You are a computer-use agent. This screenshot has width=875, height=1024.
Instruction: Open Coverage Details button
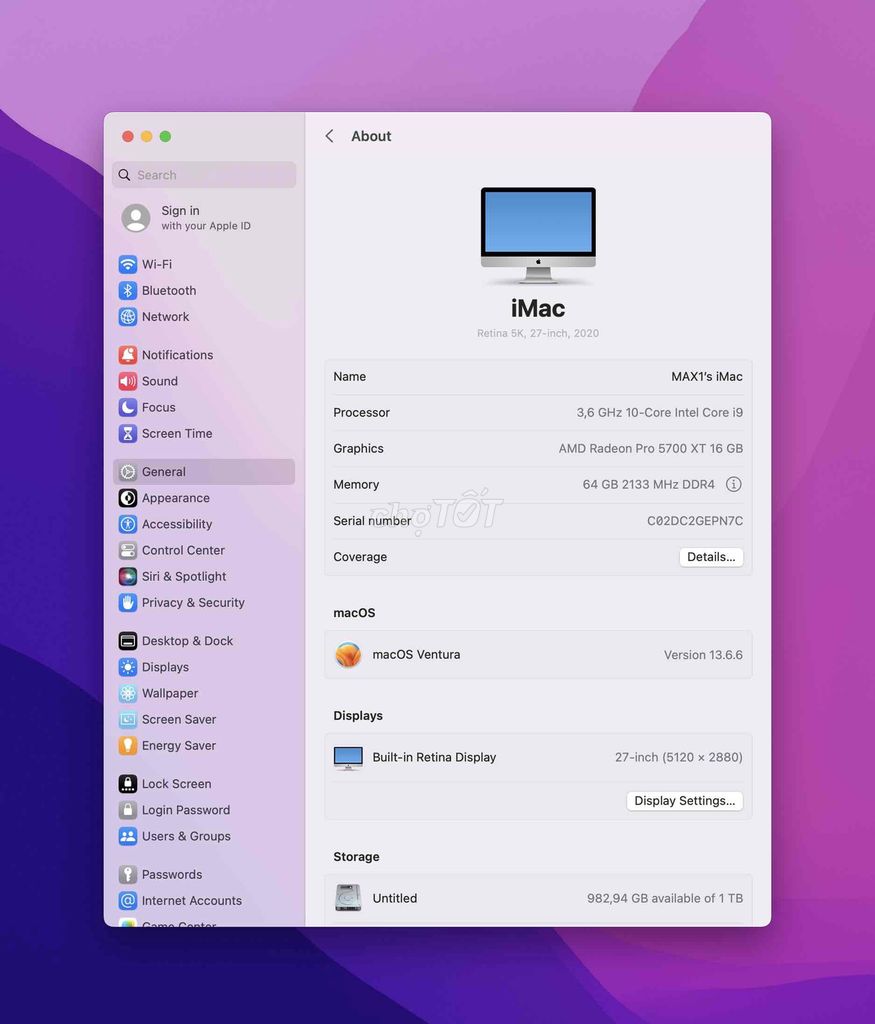(x=711, y=557)
